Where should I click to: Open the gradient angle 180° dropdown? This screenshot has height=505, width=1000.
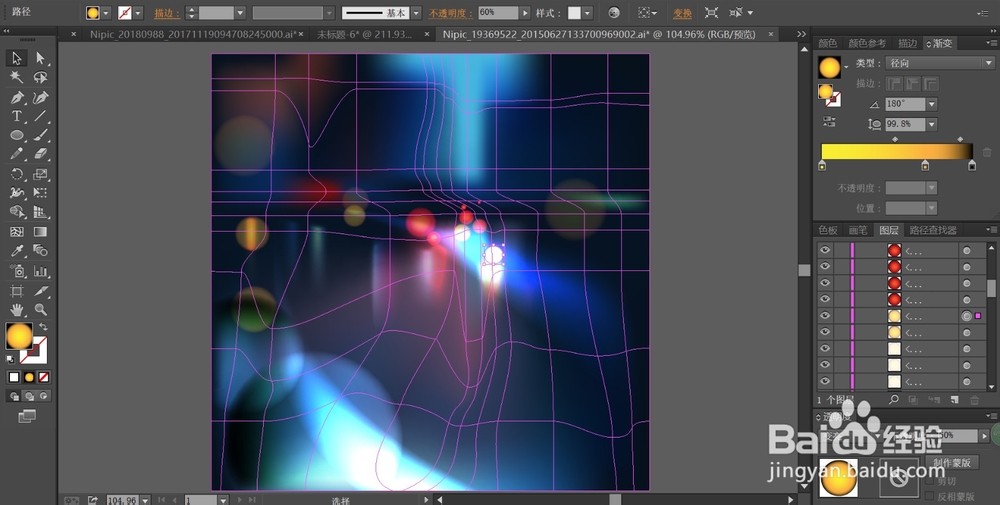[x=932, y=104]
